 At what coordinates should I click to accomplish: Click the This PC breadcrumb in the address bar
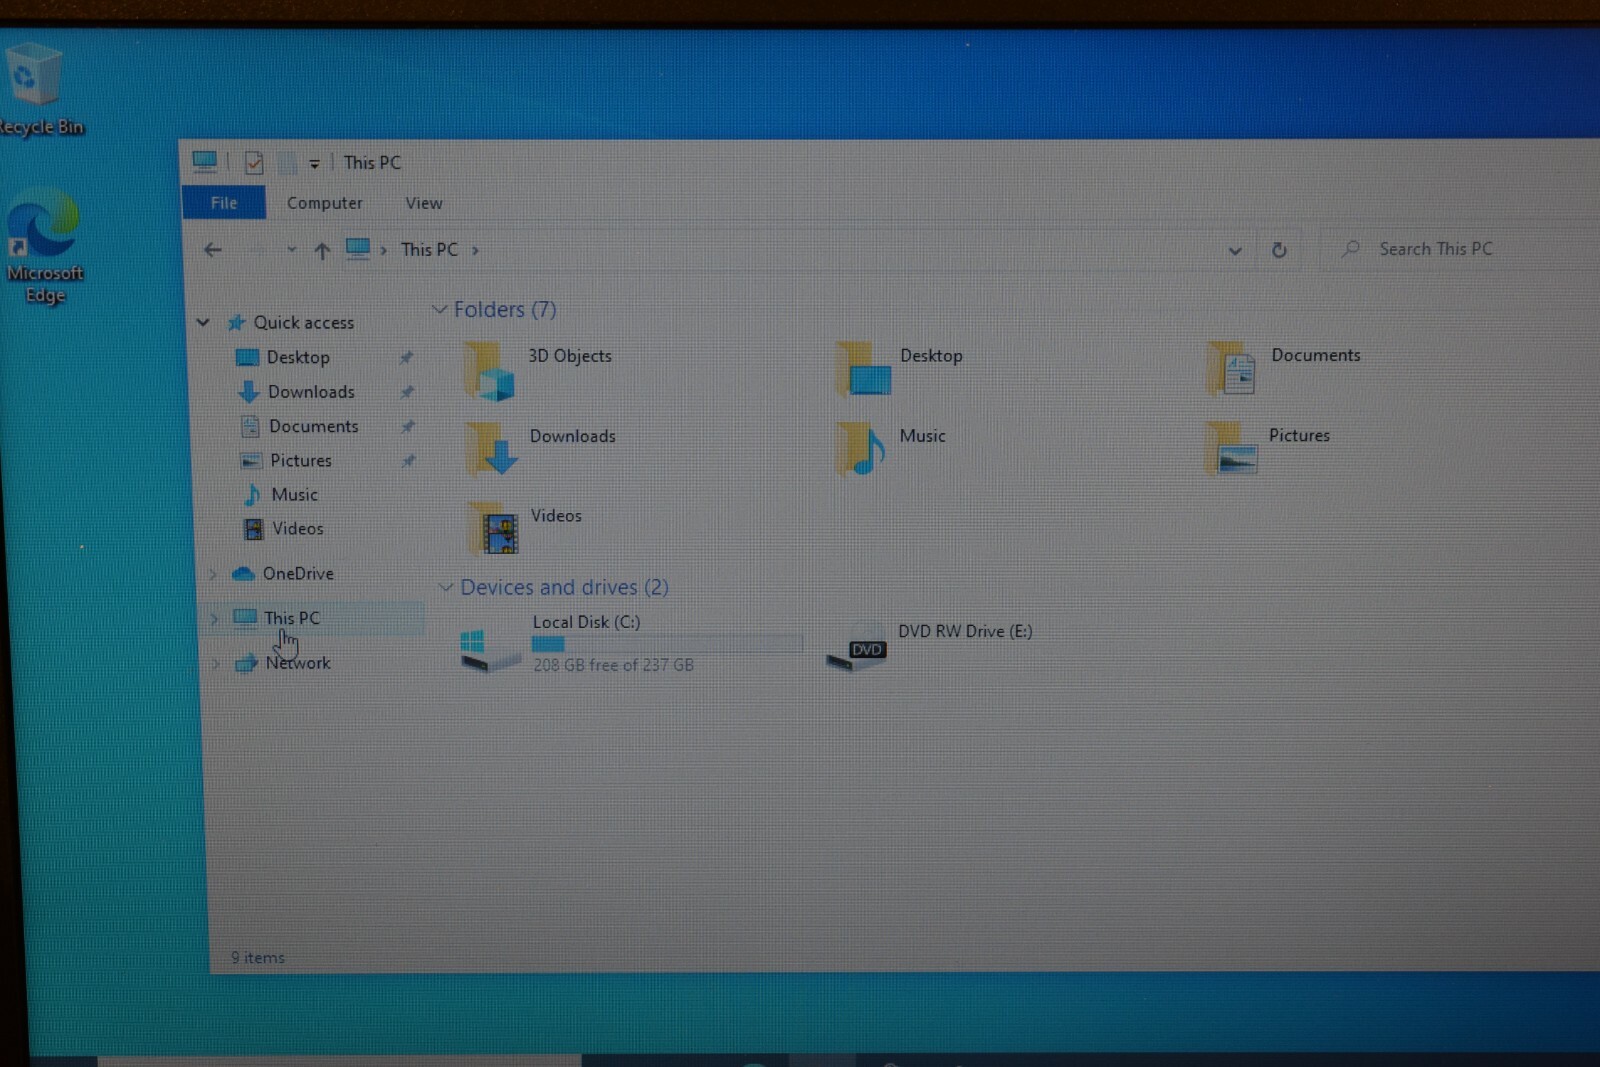[x=429, y=250]
